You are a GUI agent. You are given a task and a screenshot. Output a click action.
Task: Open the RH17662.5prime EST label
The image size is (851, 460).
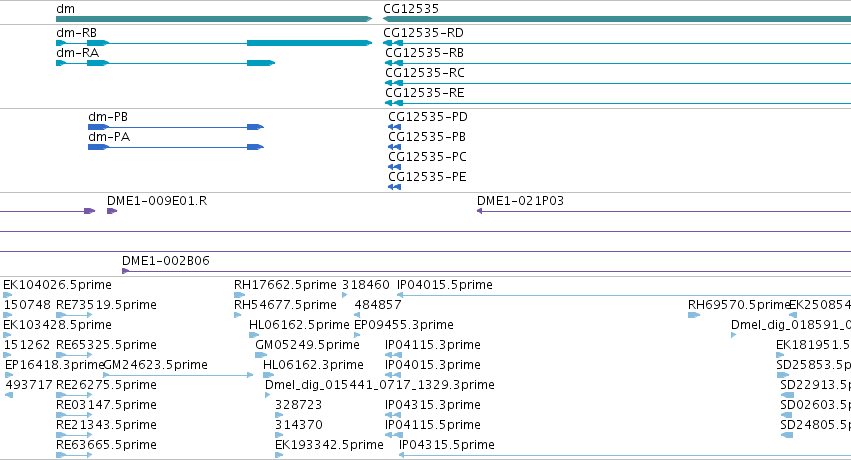coord(285,285)
